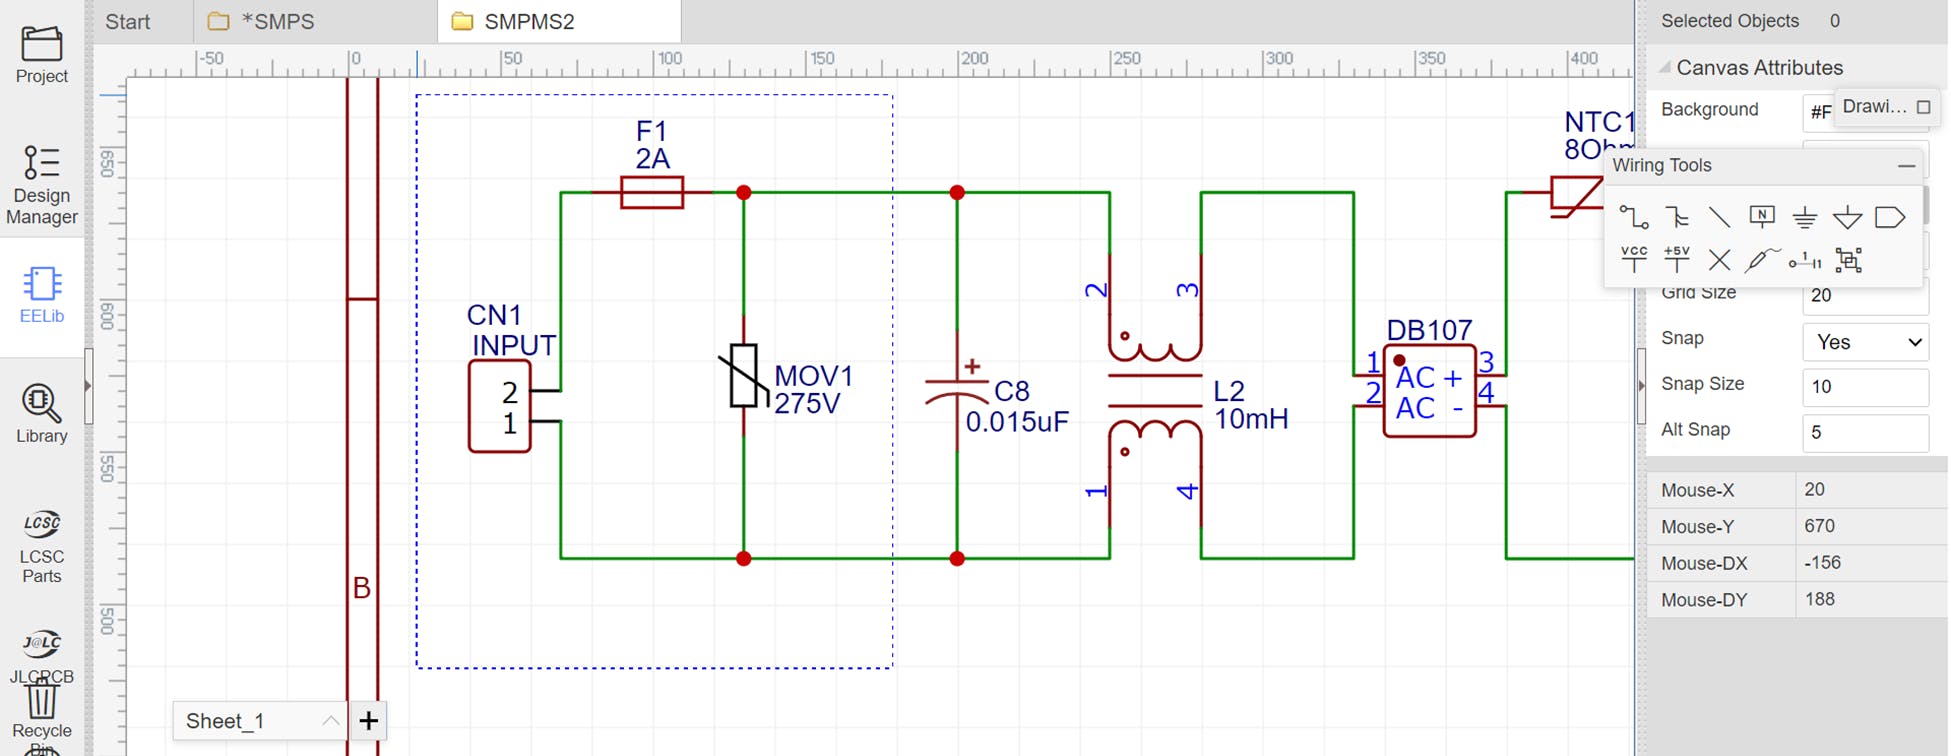Select the Wire tool in Wiring Tools
The image size is (1951, 756).
pos(1634,217)
